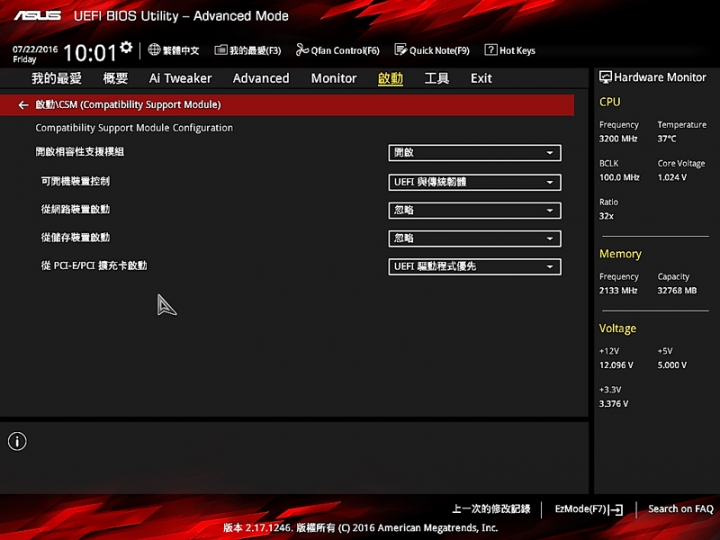
Task: Click CPU frequency value 3200 MHz
Action: click(618, 139)
